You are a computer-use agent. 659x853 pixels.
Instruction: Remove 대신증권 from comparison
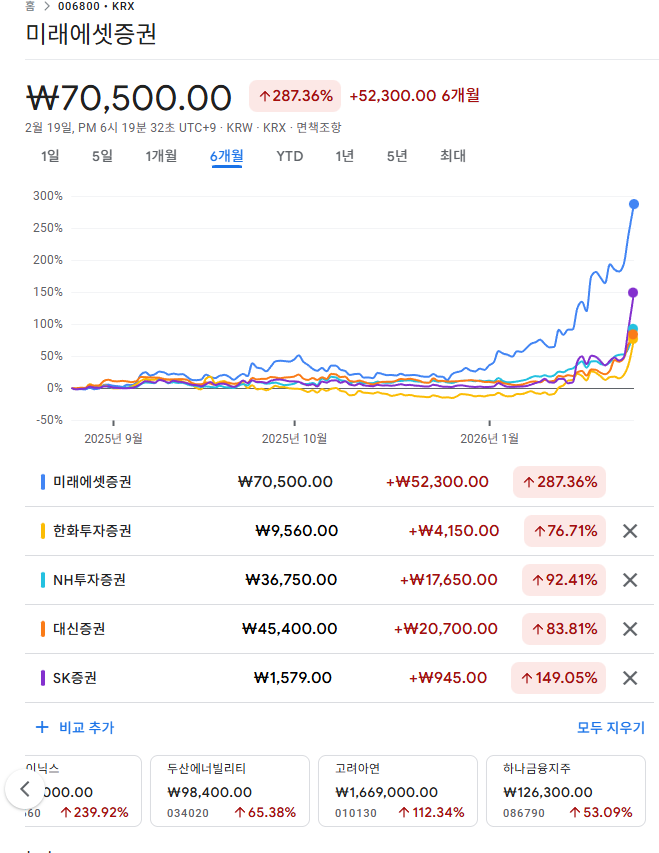tap(630, 629)
